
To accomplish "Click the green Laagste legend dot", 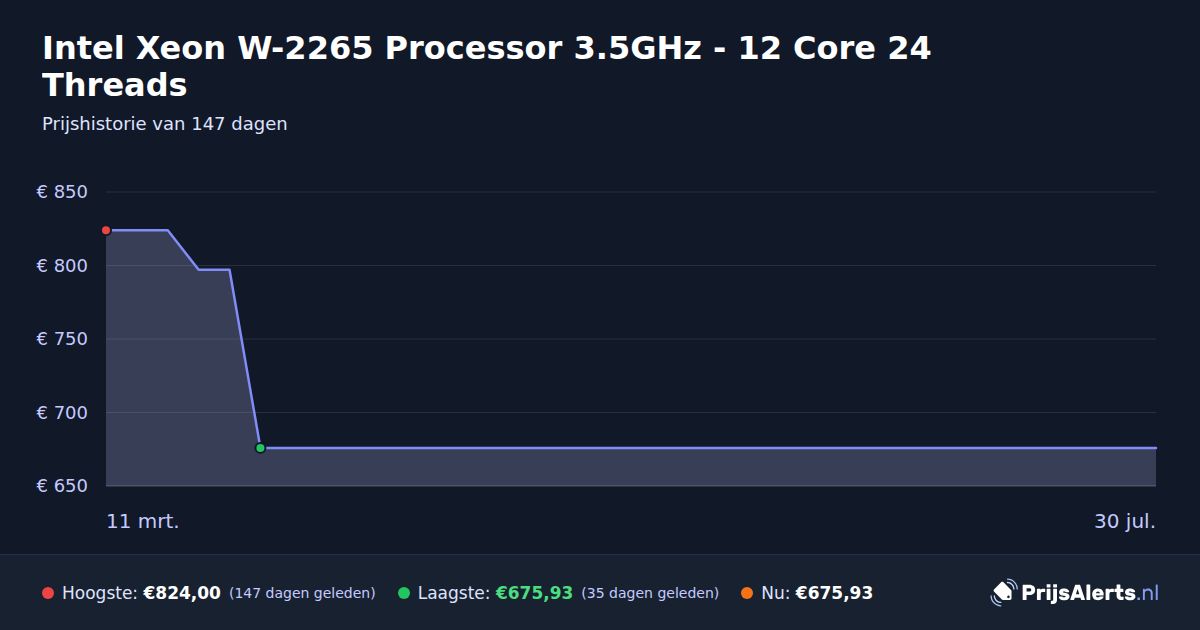I will click(404, 593).
